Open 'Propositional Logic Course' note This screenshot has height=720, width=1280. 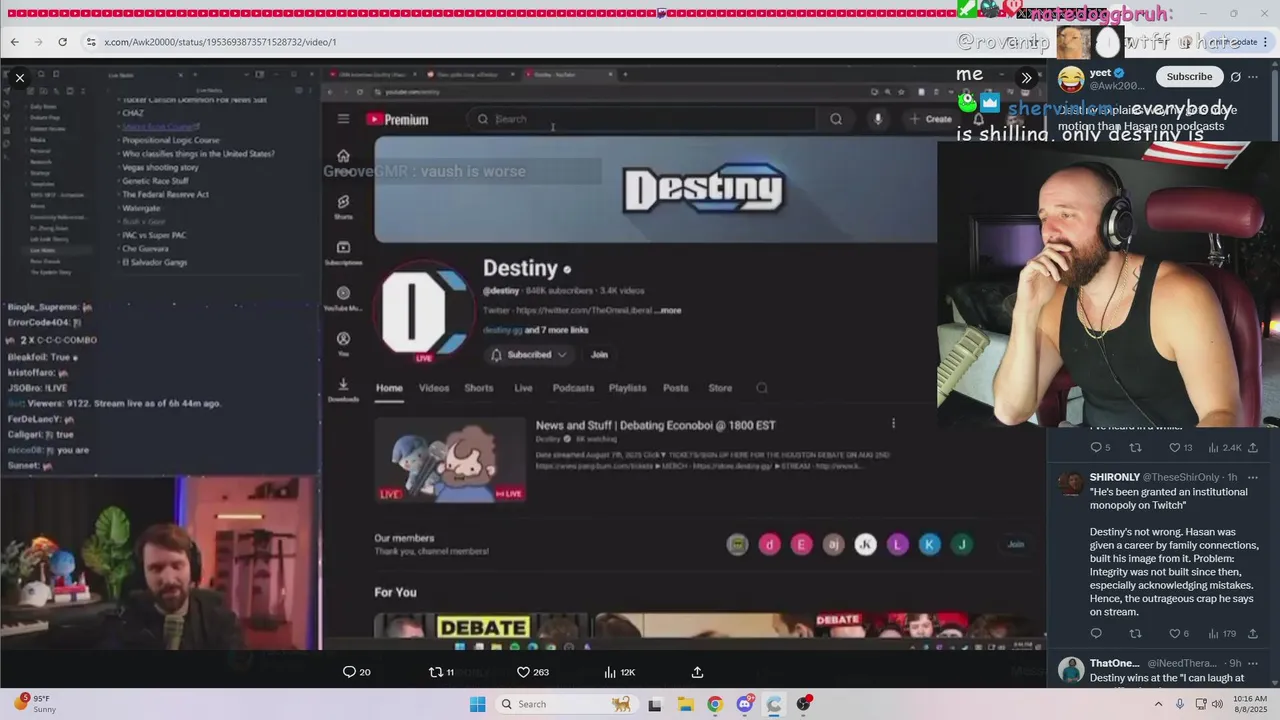(170, 140)
